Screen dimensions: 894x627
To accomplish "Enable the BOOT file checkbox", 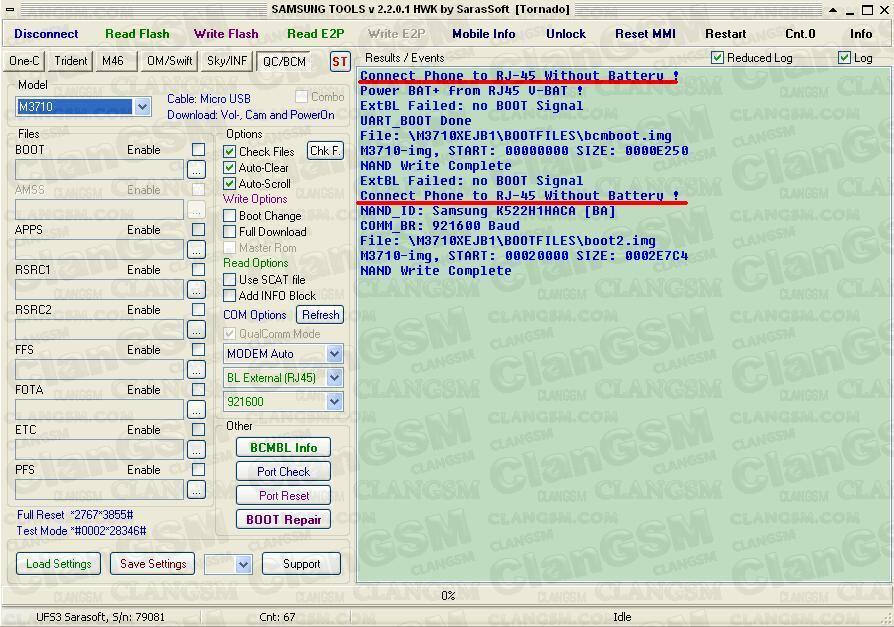I will pos(198,149).
